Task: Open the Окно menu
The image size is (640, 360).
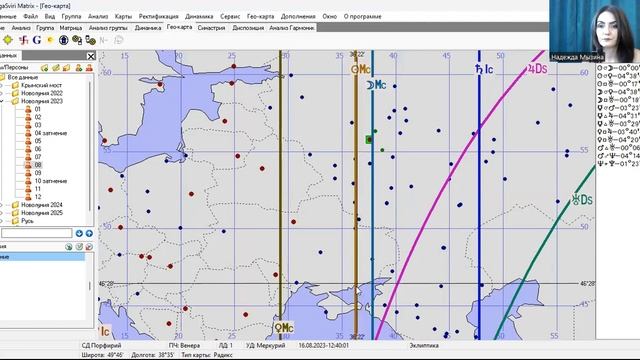Action: point(330,16)
